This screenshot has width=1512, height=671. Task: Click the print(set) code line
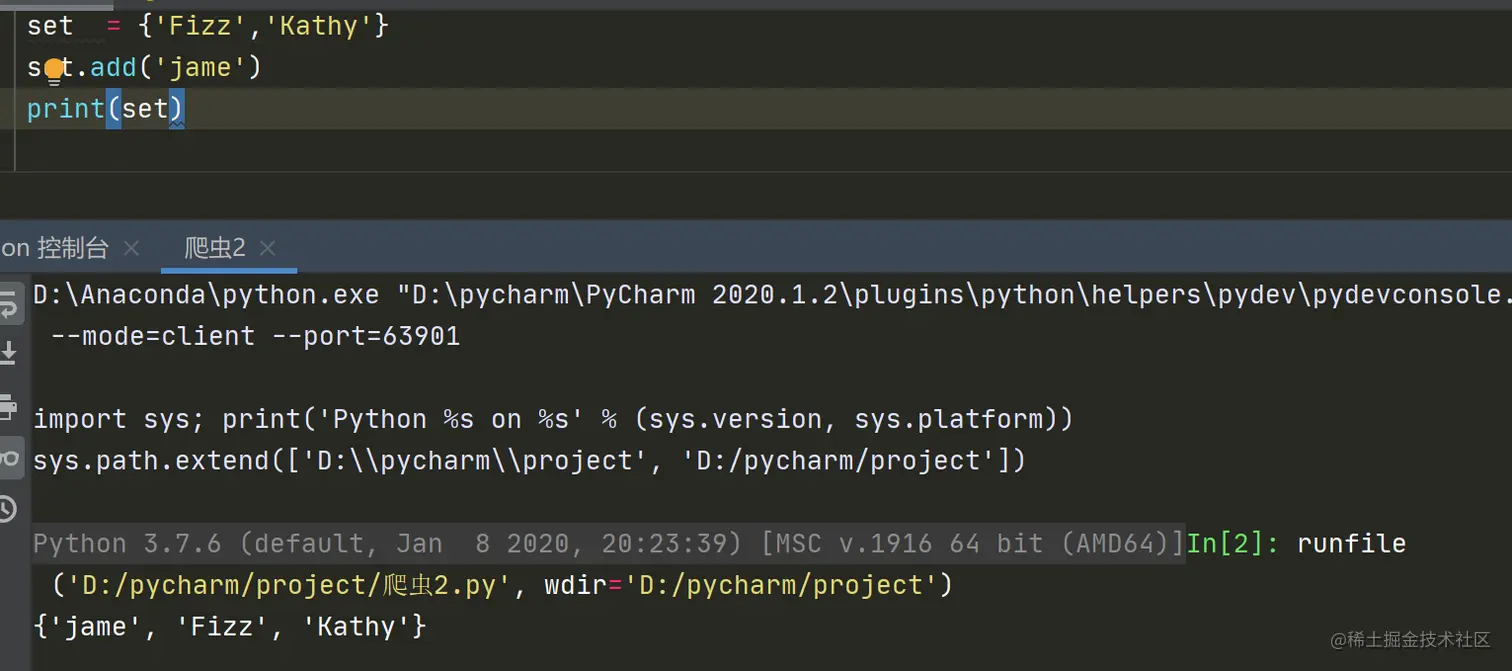106,108
